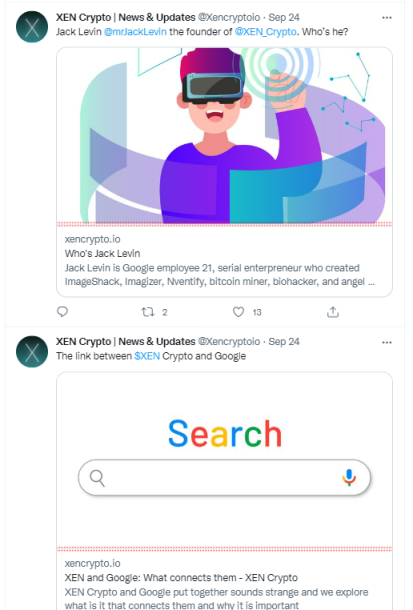This screenshot has width=413, height=610.
Task: Open the VR headset illustration card image
Action: [224, 135]
